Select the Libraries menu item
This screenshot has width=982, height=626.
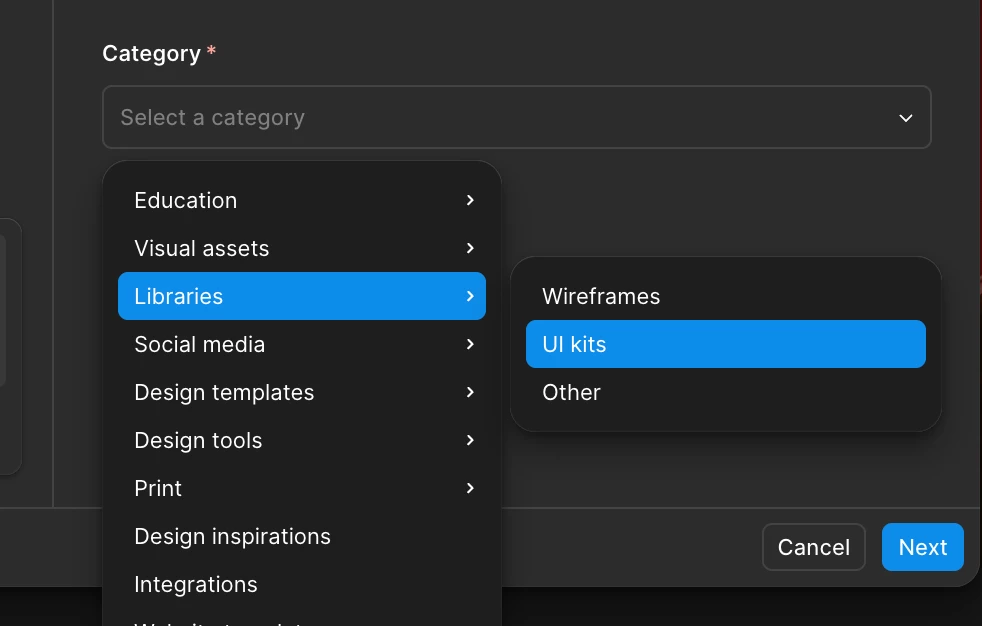180,296
